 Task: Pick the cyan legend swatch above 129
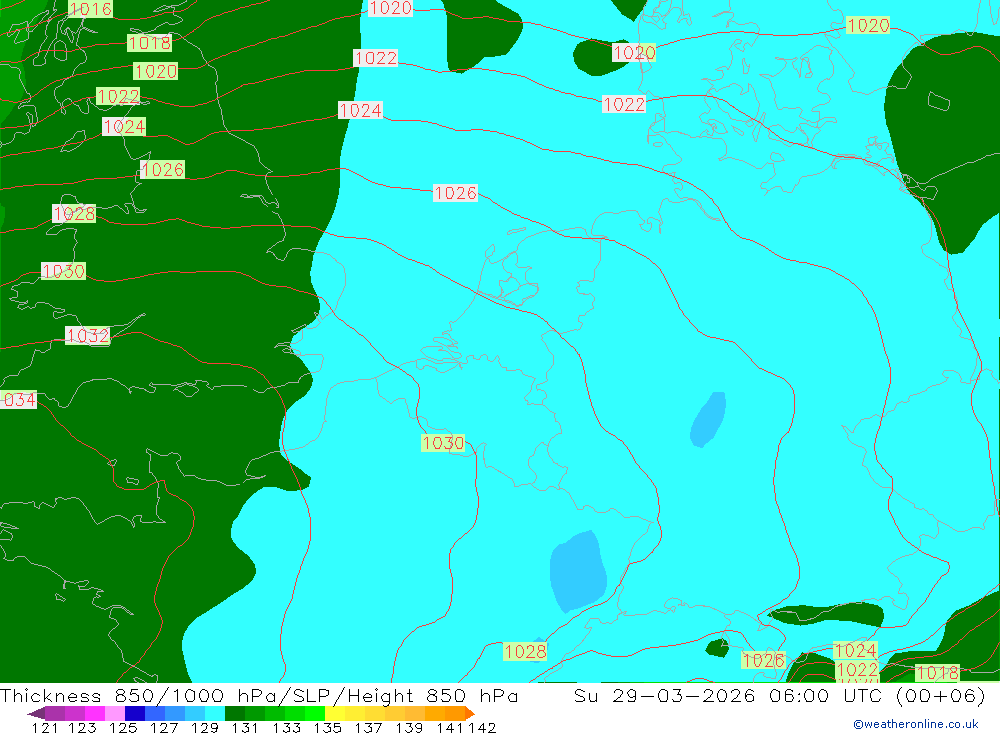click(x=215, y=713)
